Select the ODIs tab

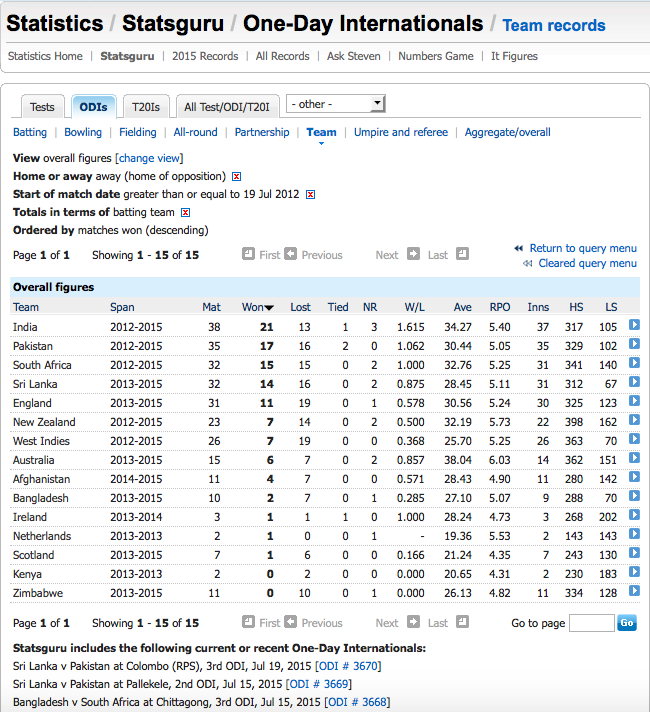click(x=93, y=107)
